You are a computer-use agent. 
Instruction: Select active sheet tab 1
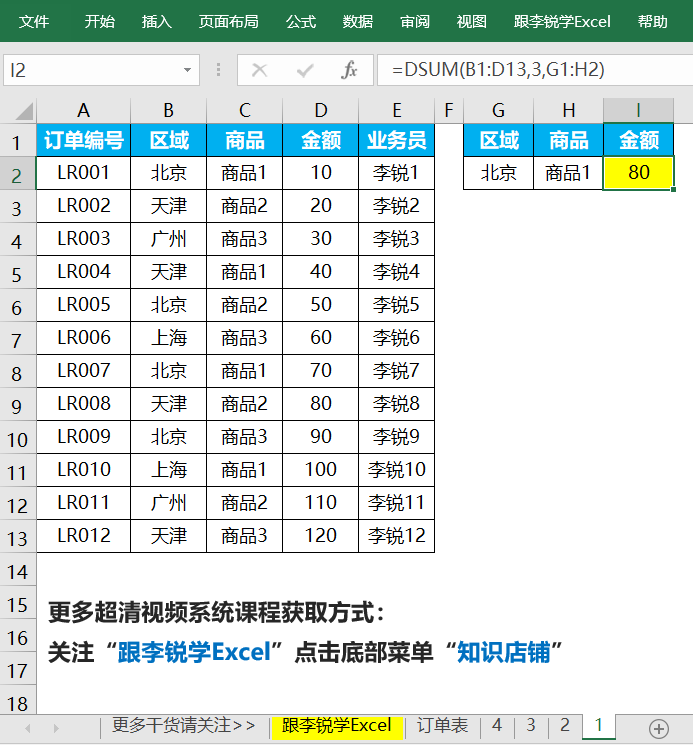(598, 726)
